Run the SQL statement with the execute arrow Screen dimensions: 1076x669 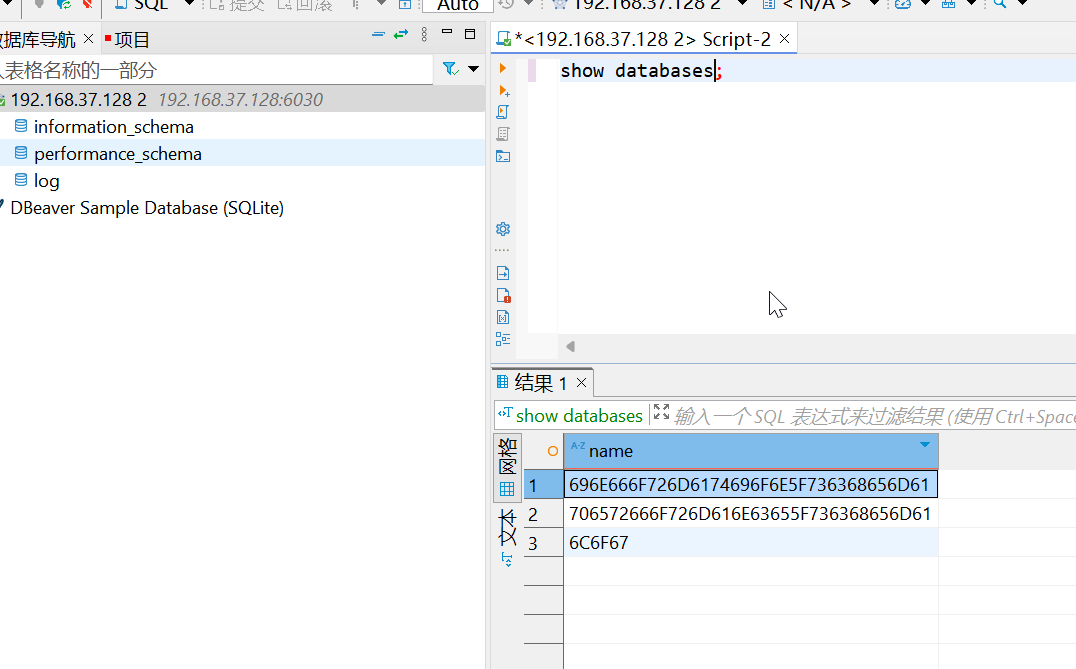pyautogui.click(x=503, y=69)
